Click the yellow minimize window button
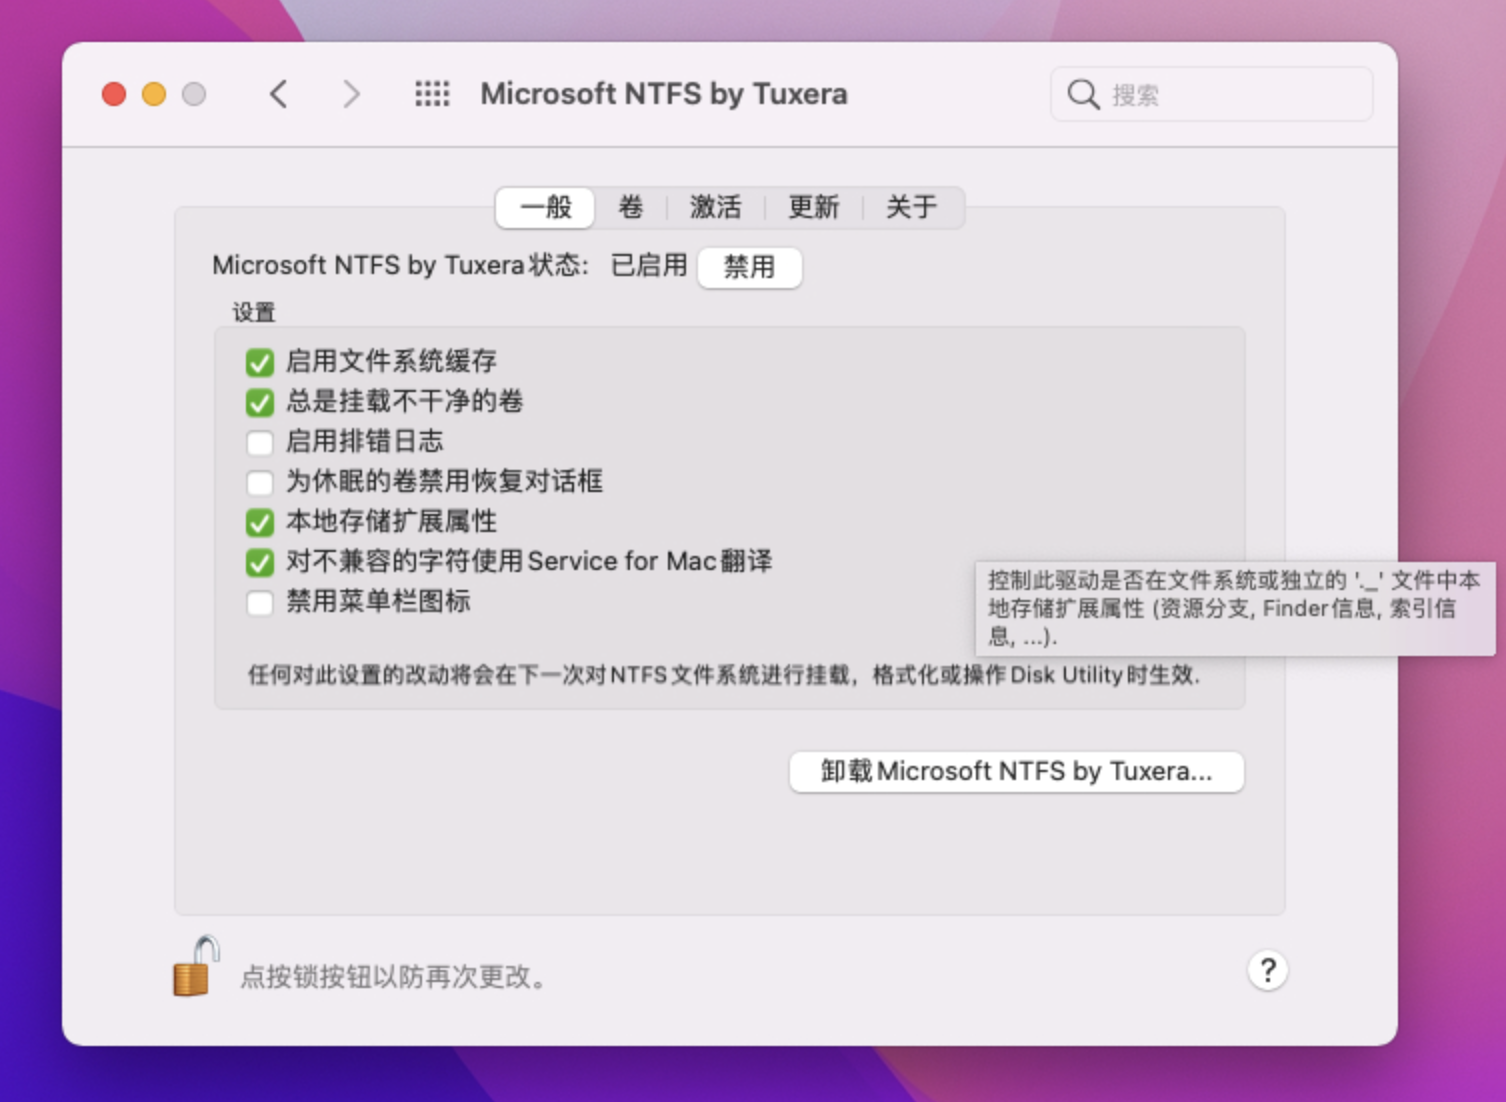This screenshot has width=1506, height=1102. [x=154, y=94]
